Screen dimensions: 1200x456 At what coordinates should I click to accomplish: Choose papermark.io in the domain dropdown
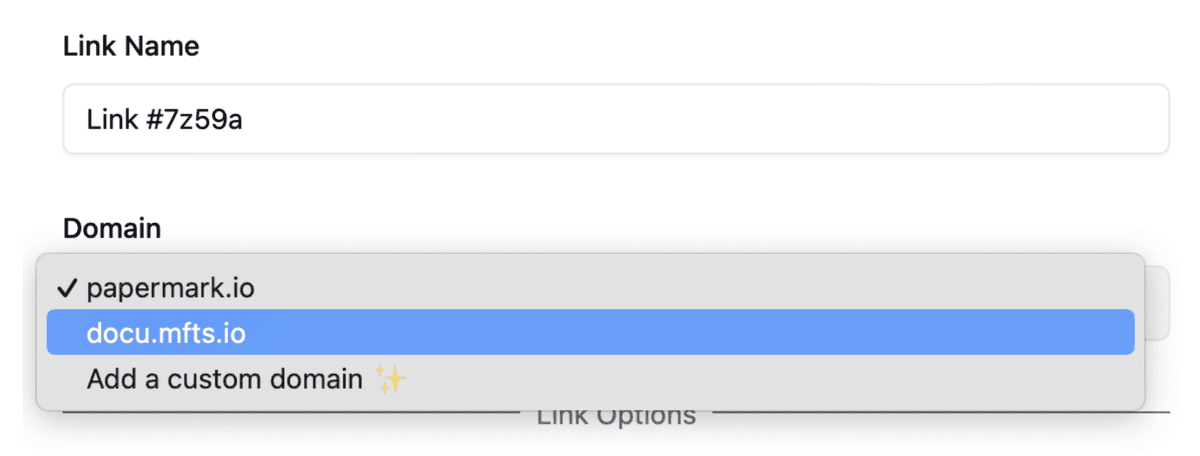[170, 289]
